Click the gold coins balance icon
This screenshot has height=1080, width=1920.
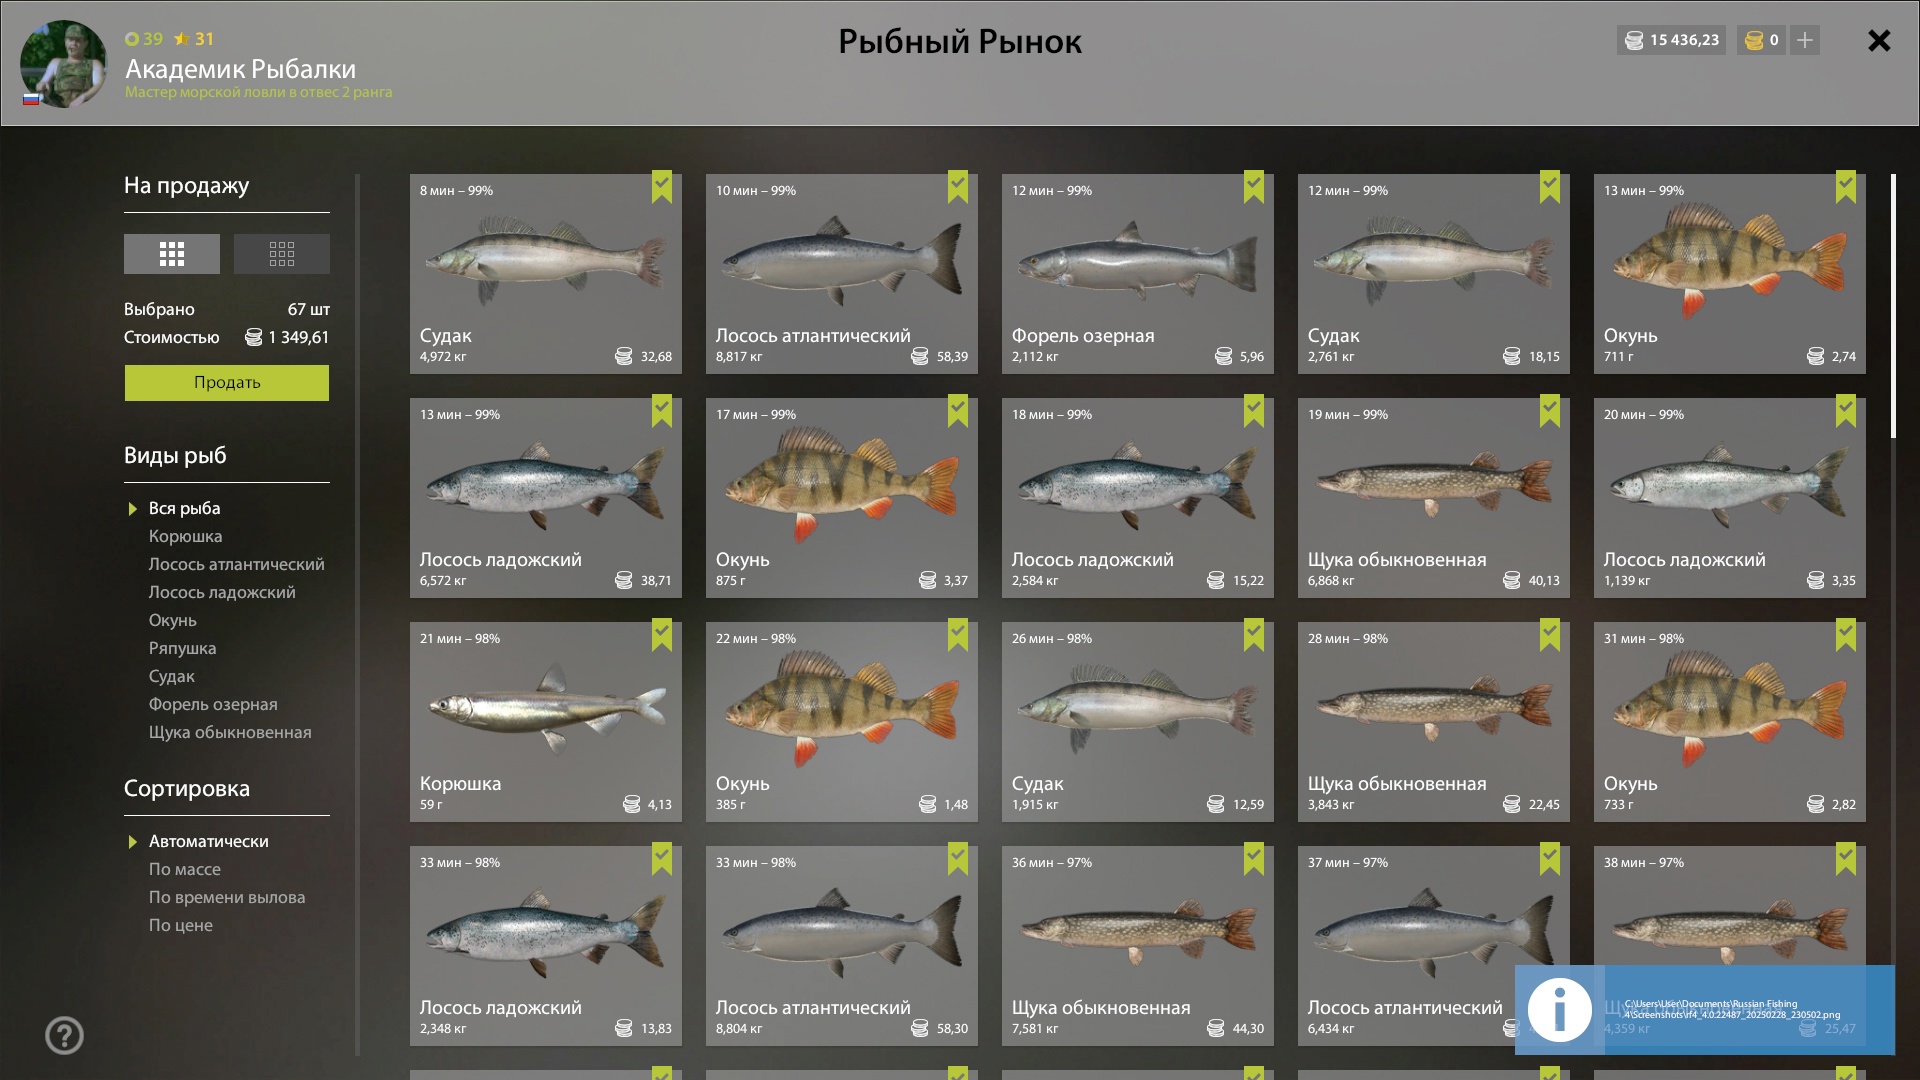[1753, 40]
